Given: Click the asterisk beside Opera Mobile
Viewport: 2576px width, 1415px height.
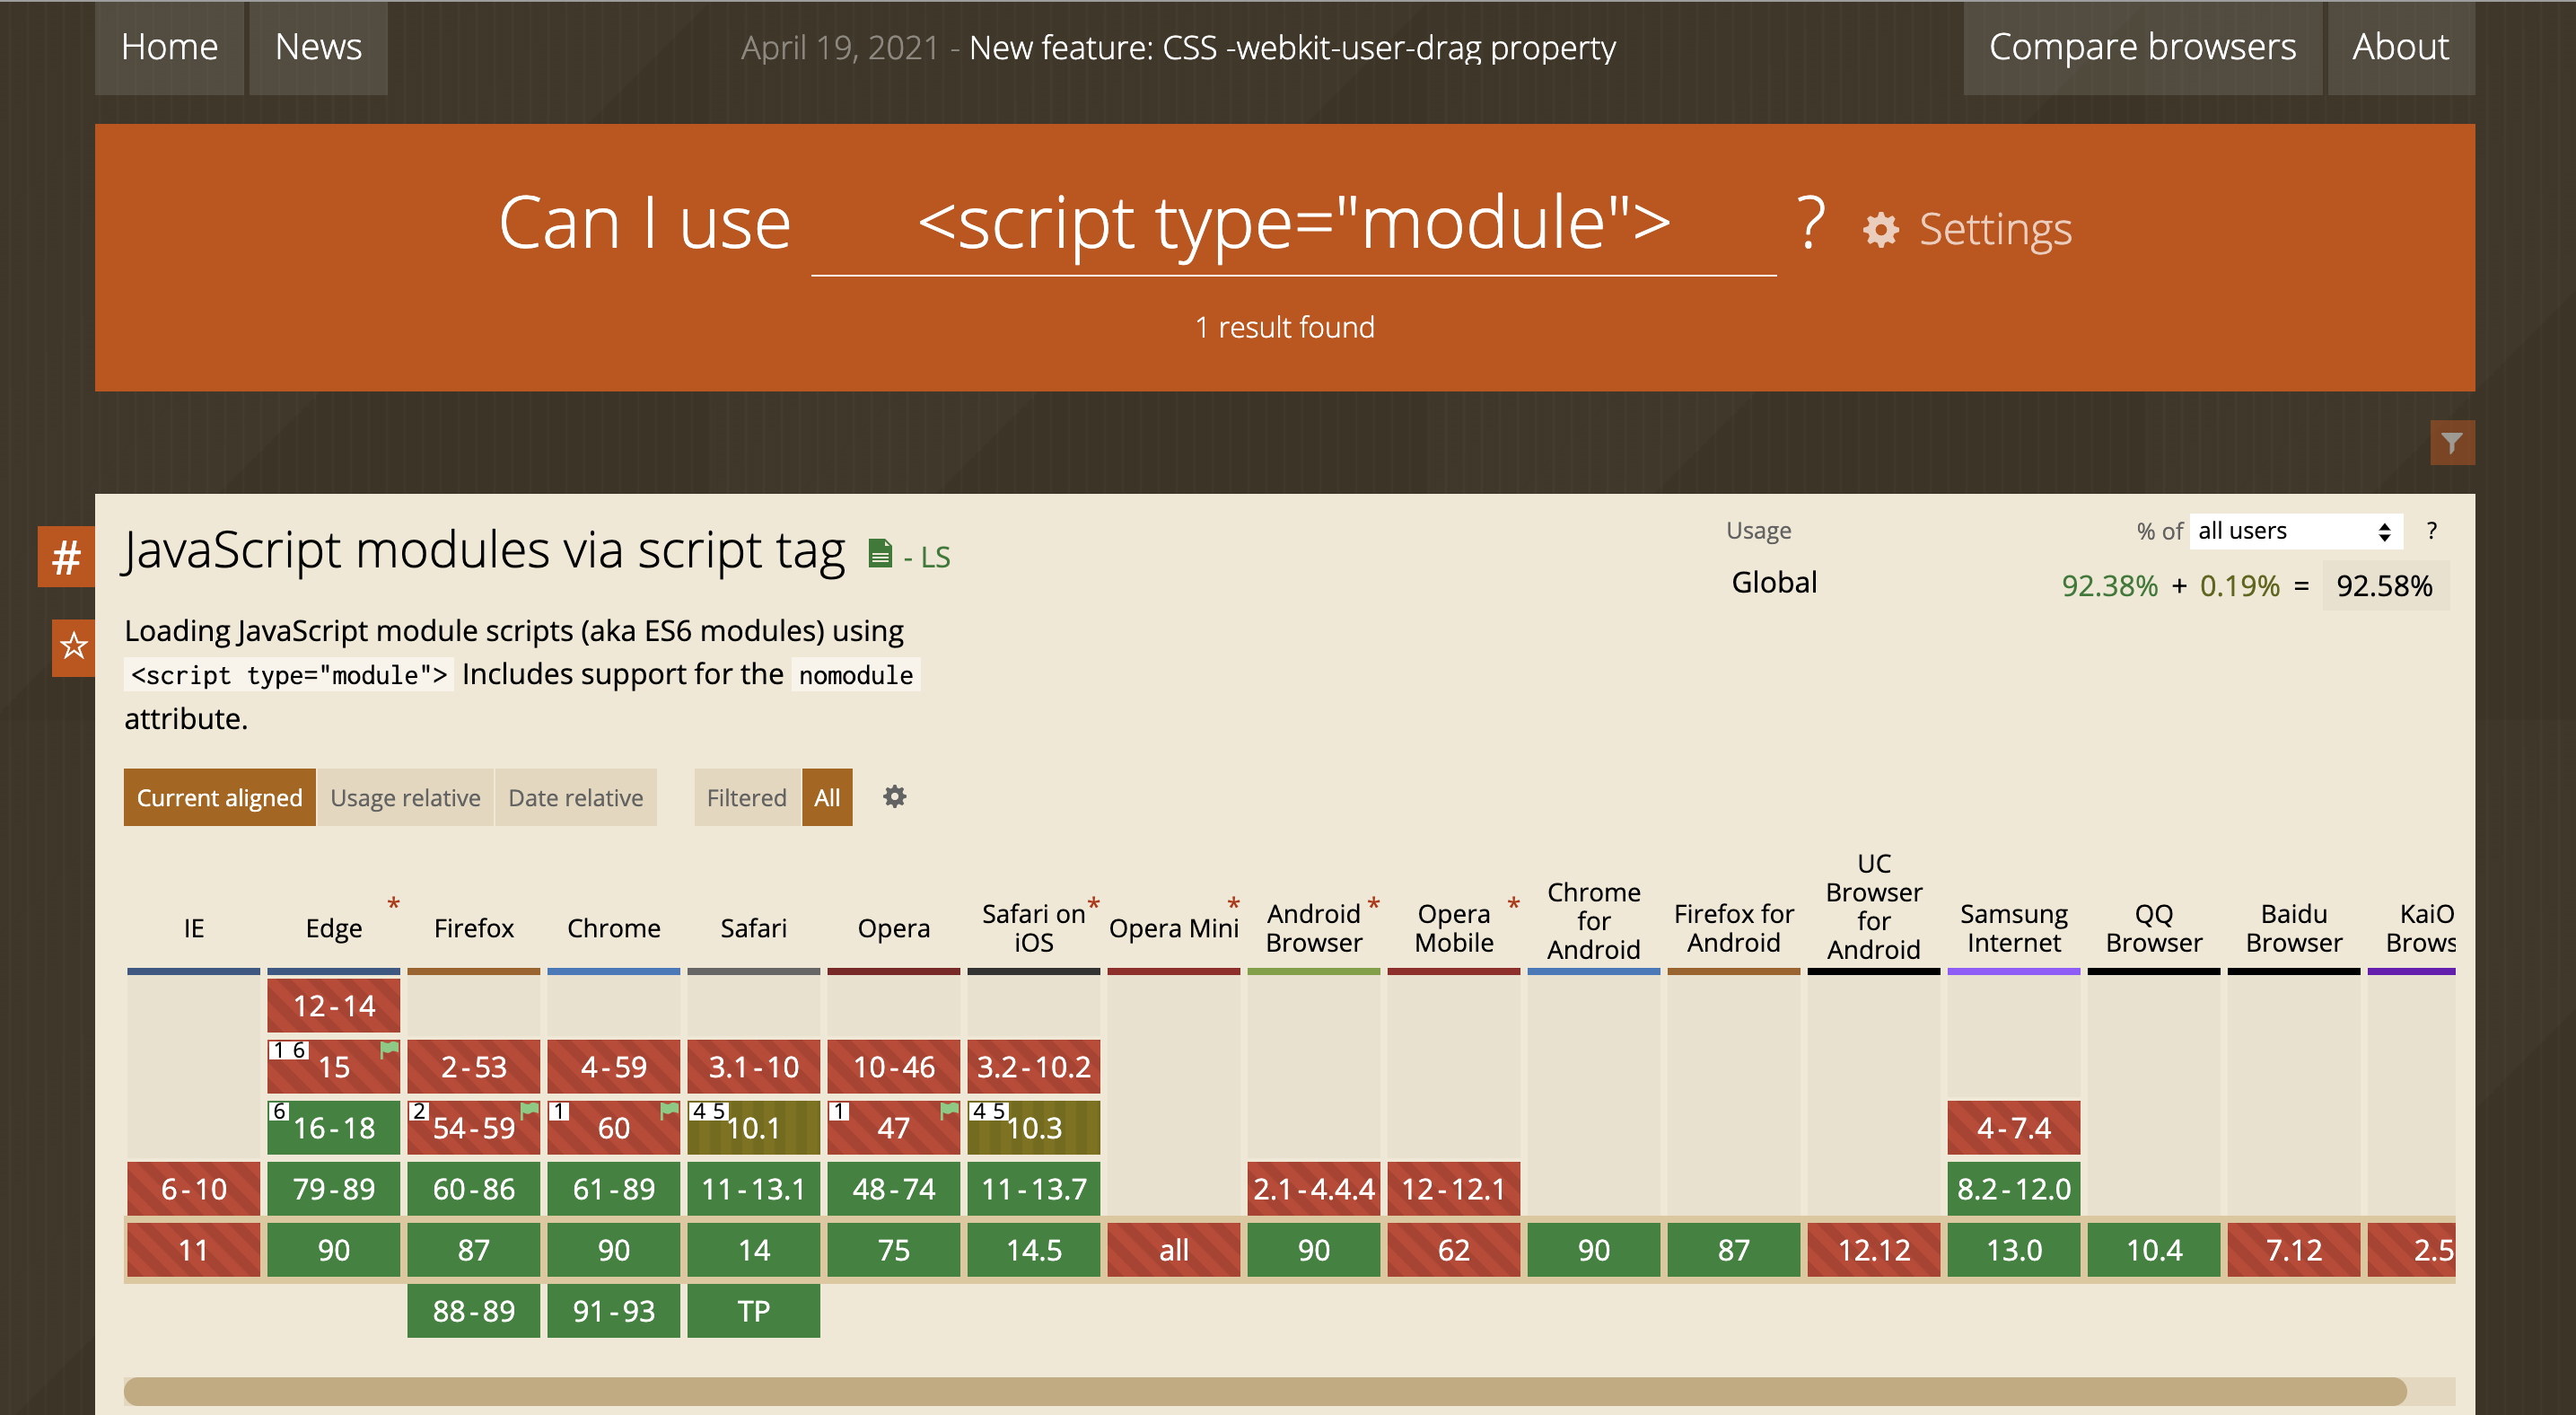Looking at the screenshot, I should [x=1513, y=905].
